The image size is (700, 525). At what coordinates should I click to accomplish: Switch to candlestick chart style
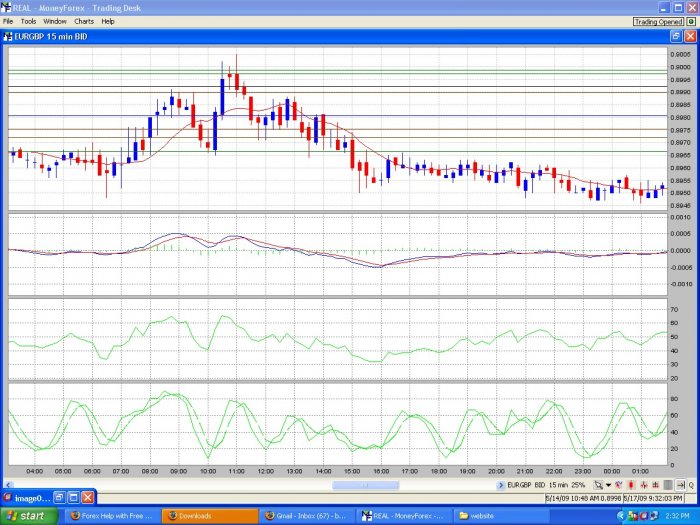tap(631, 485)
